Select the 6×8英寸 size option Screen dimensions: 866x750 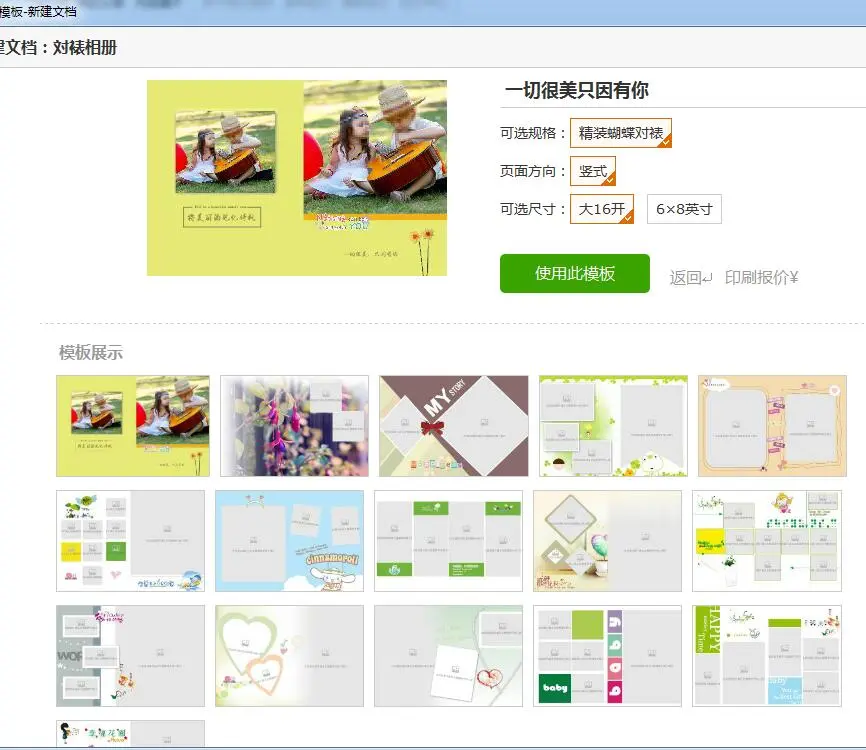coord(686,210)
